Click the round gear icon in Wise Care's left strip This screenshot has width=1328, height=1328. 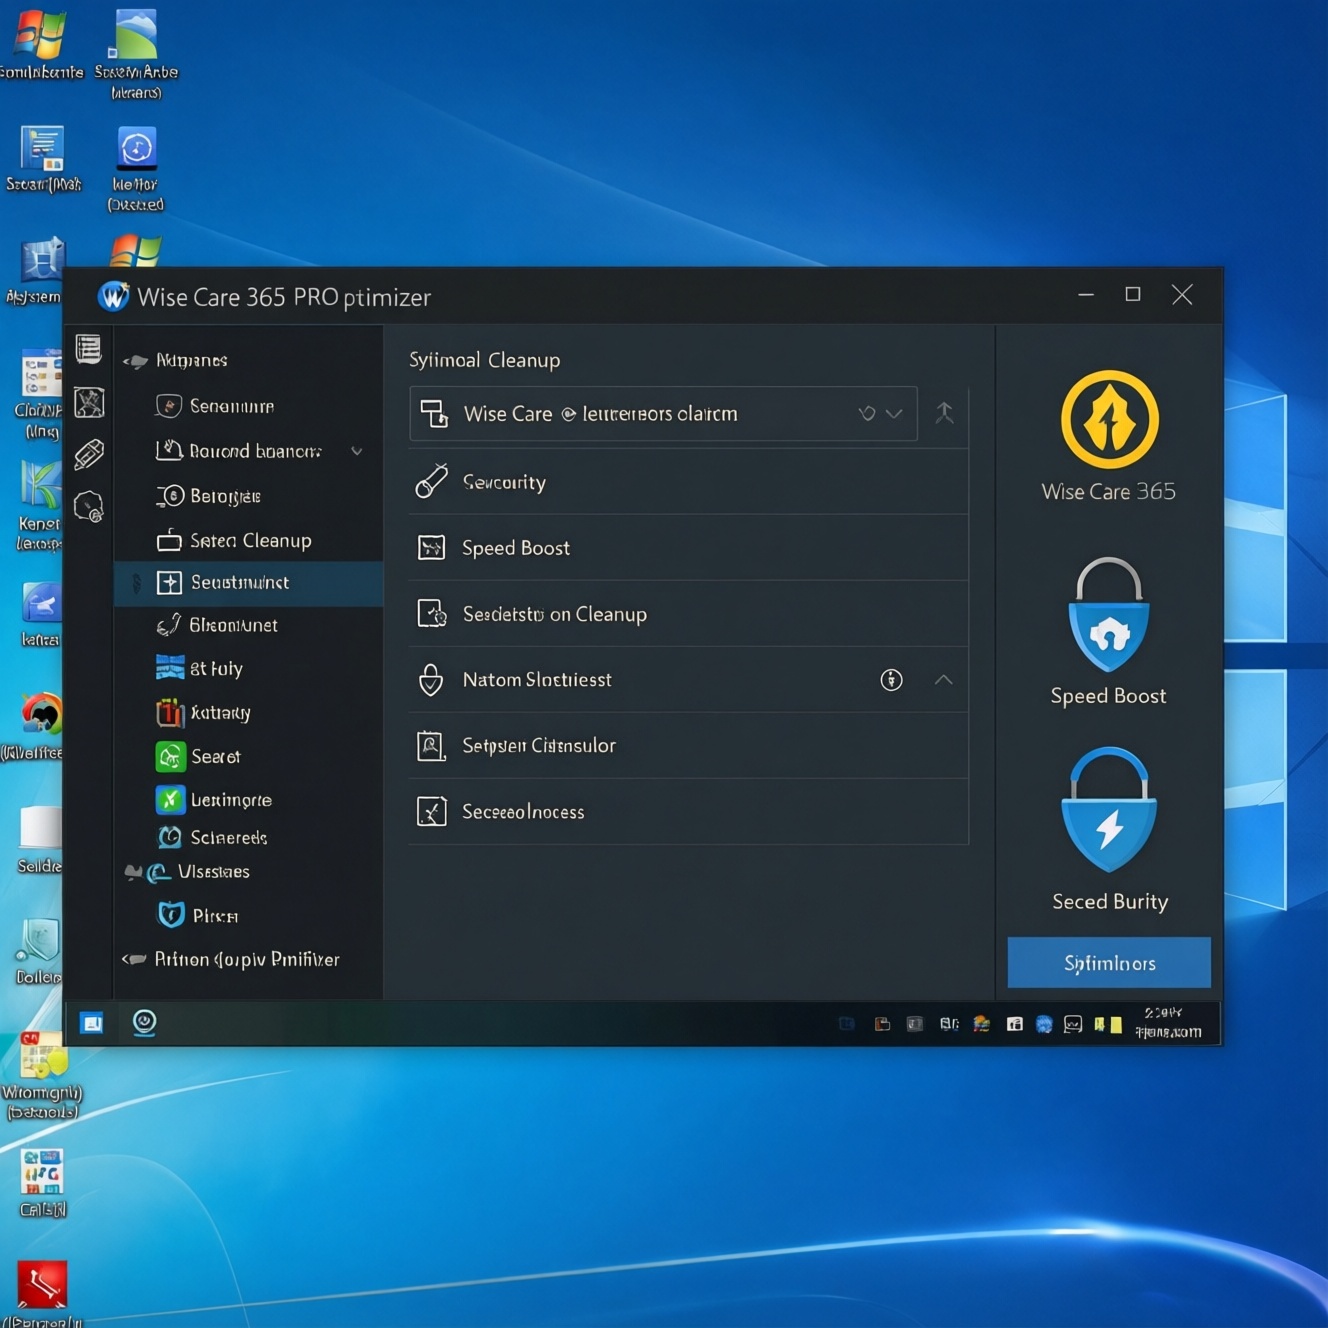89,507
